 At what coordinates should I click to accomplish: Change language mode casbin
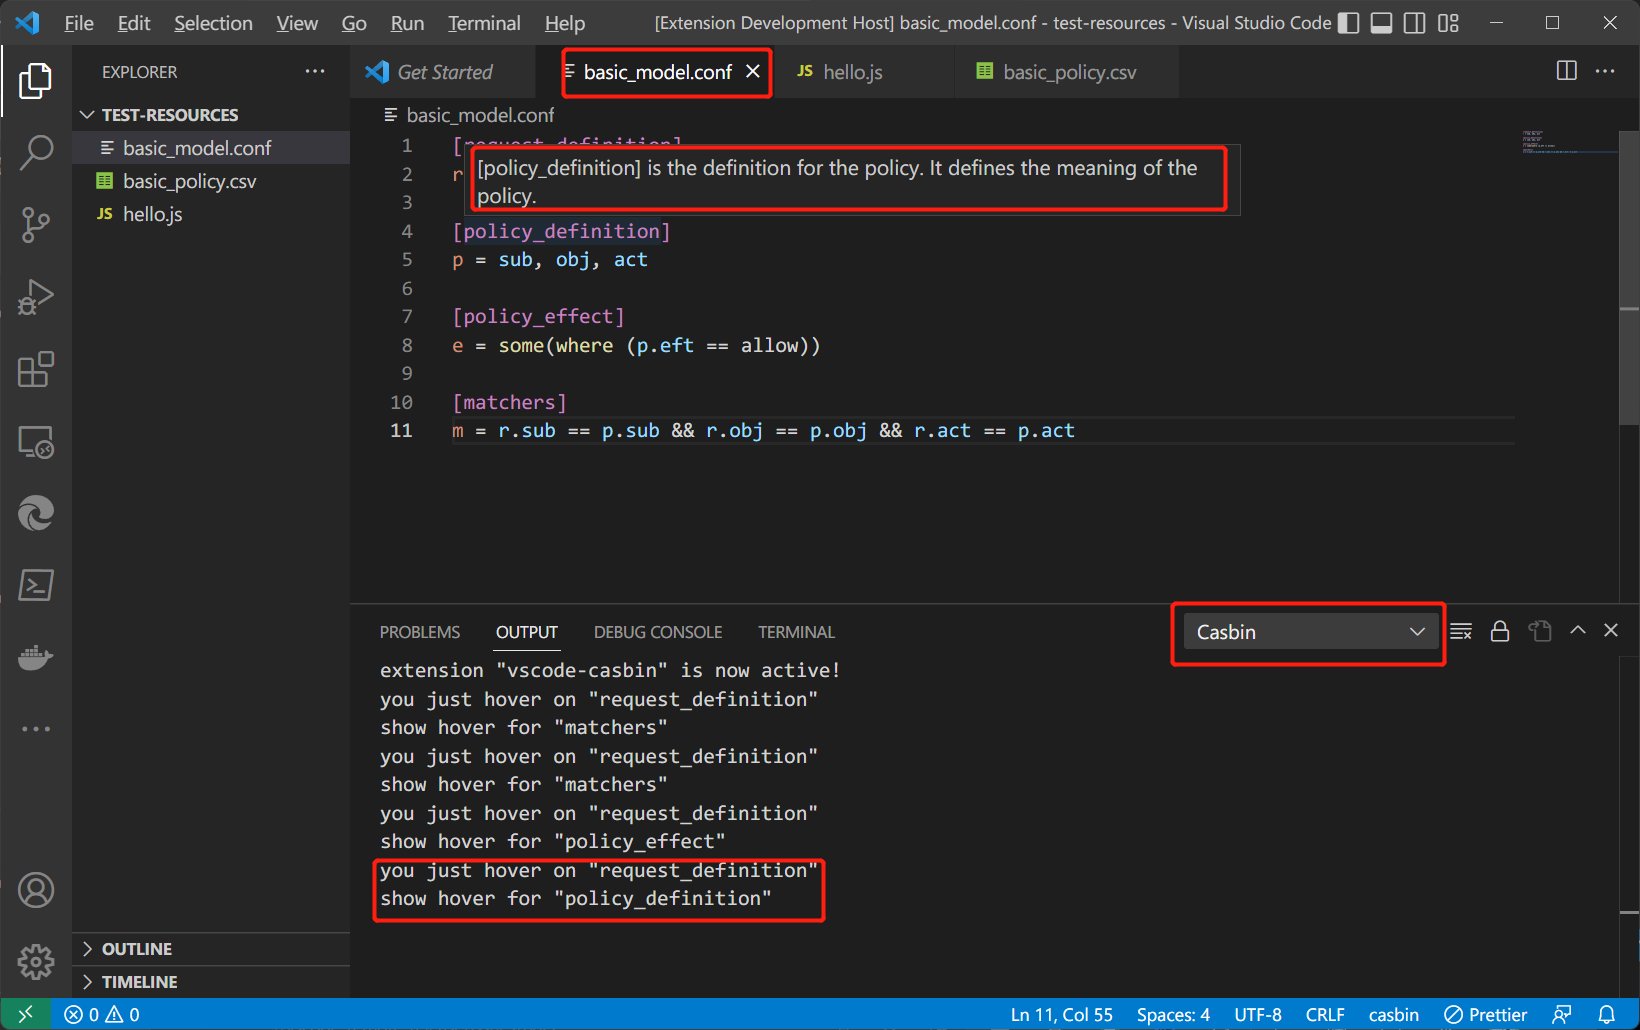(x=1393, y=1014)
